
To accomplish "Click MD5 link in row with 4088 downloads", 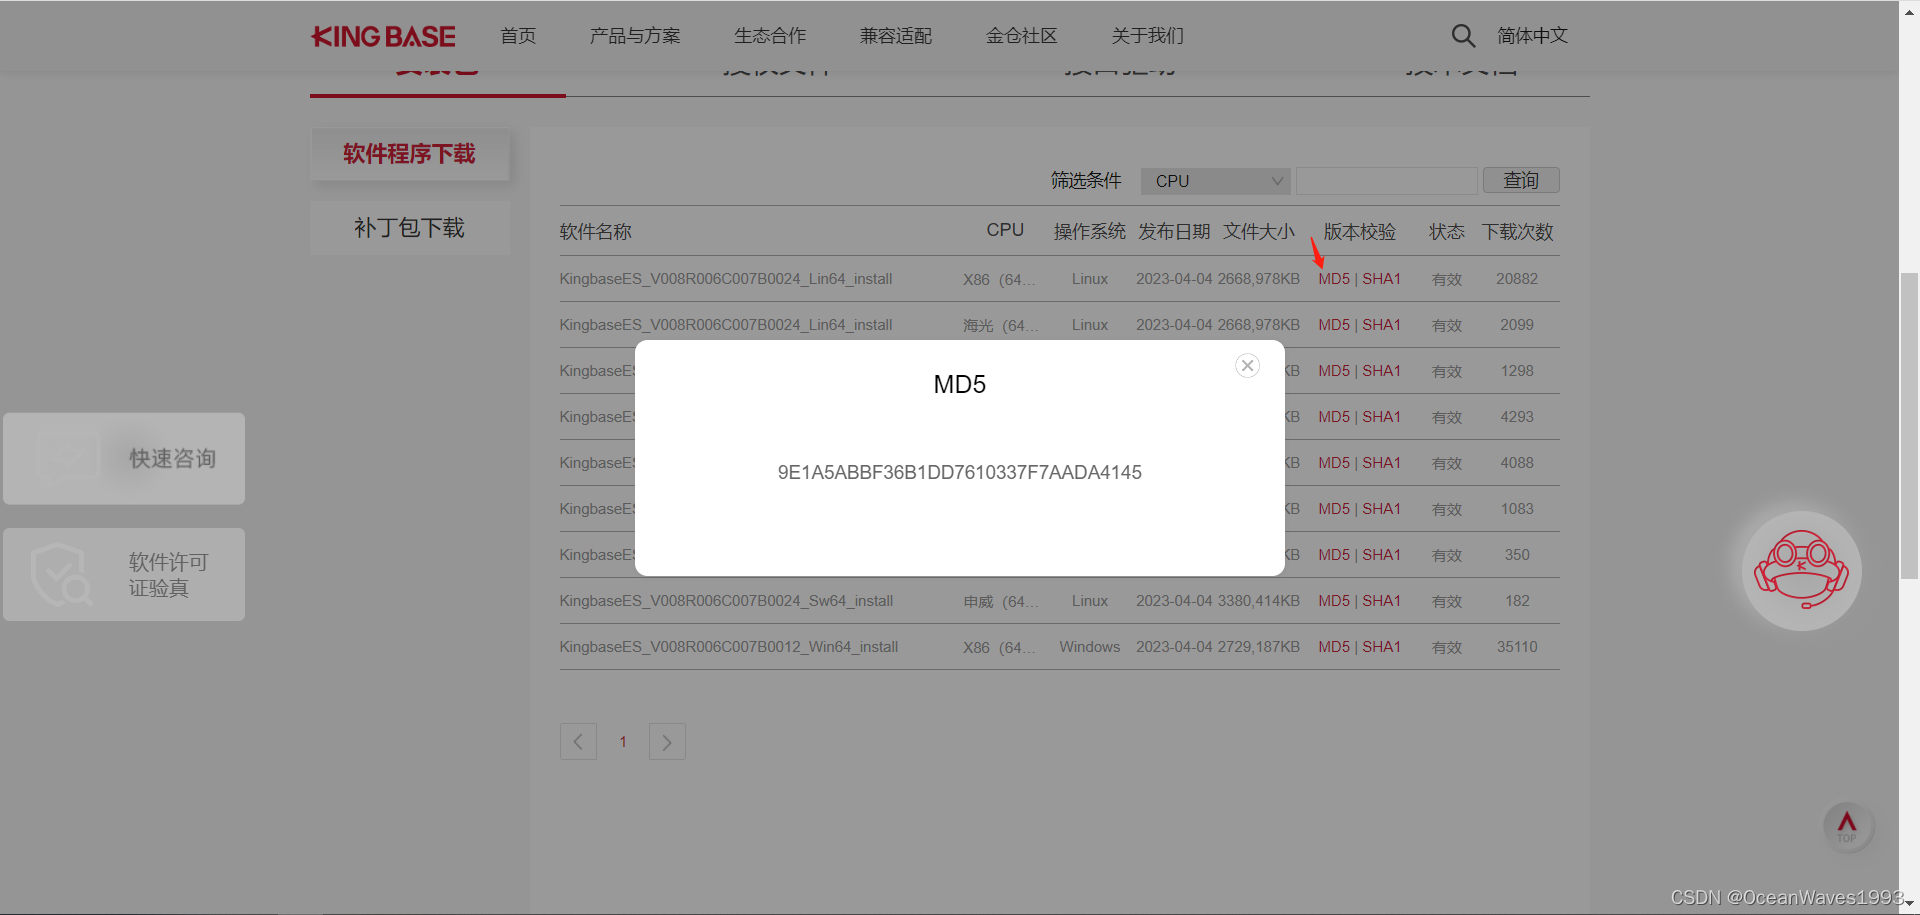I will pyautogui.click(x=1334, y=463).
